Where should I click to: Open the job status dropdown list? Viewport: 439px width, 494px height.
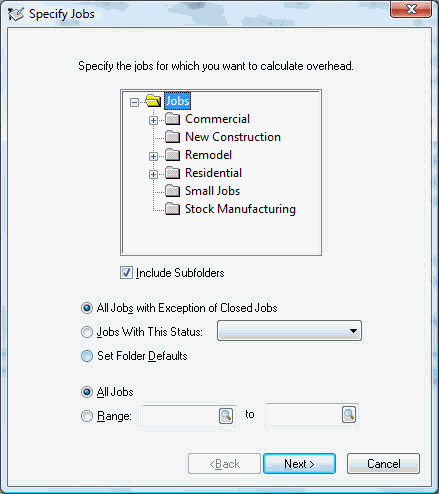click(289, 331)
